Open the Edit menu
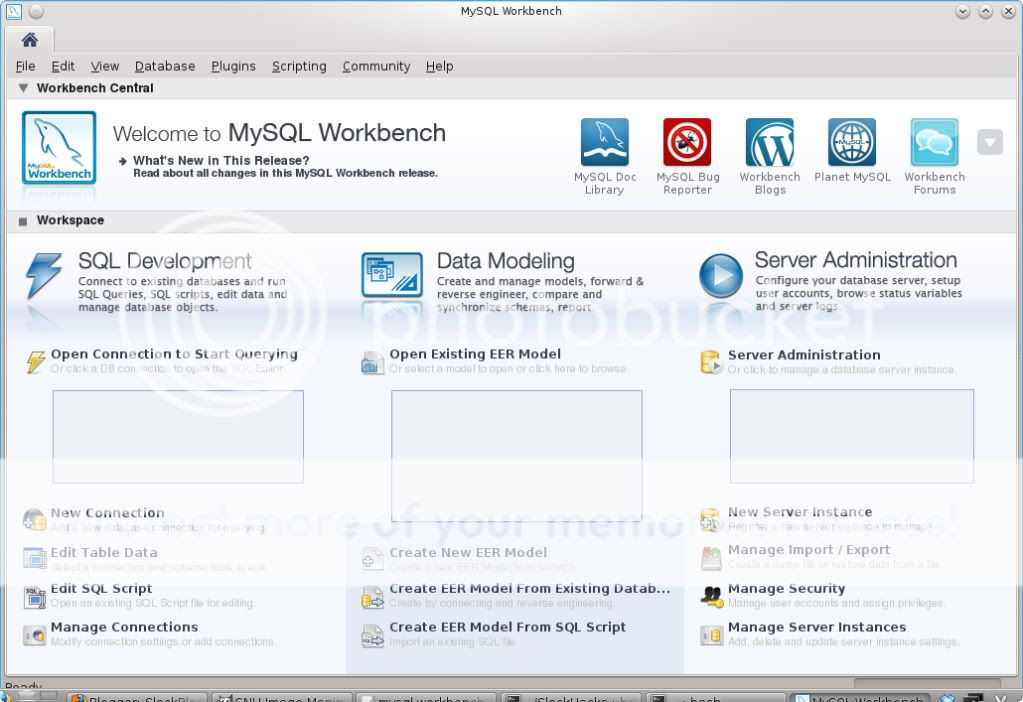The image size is (1023, 702). [63, 66]
